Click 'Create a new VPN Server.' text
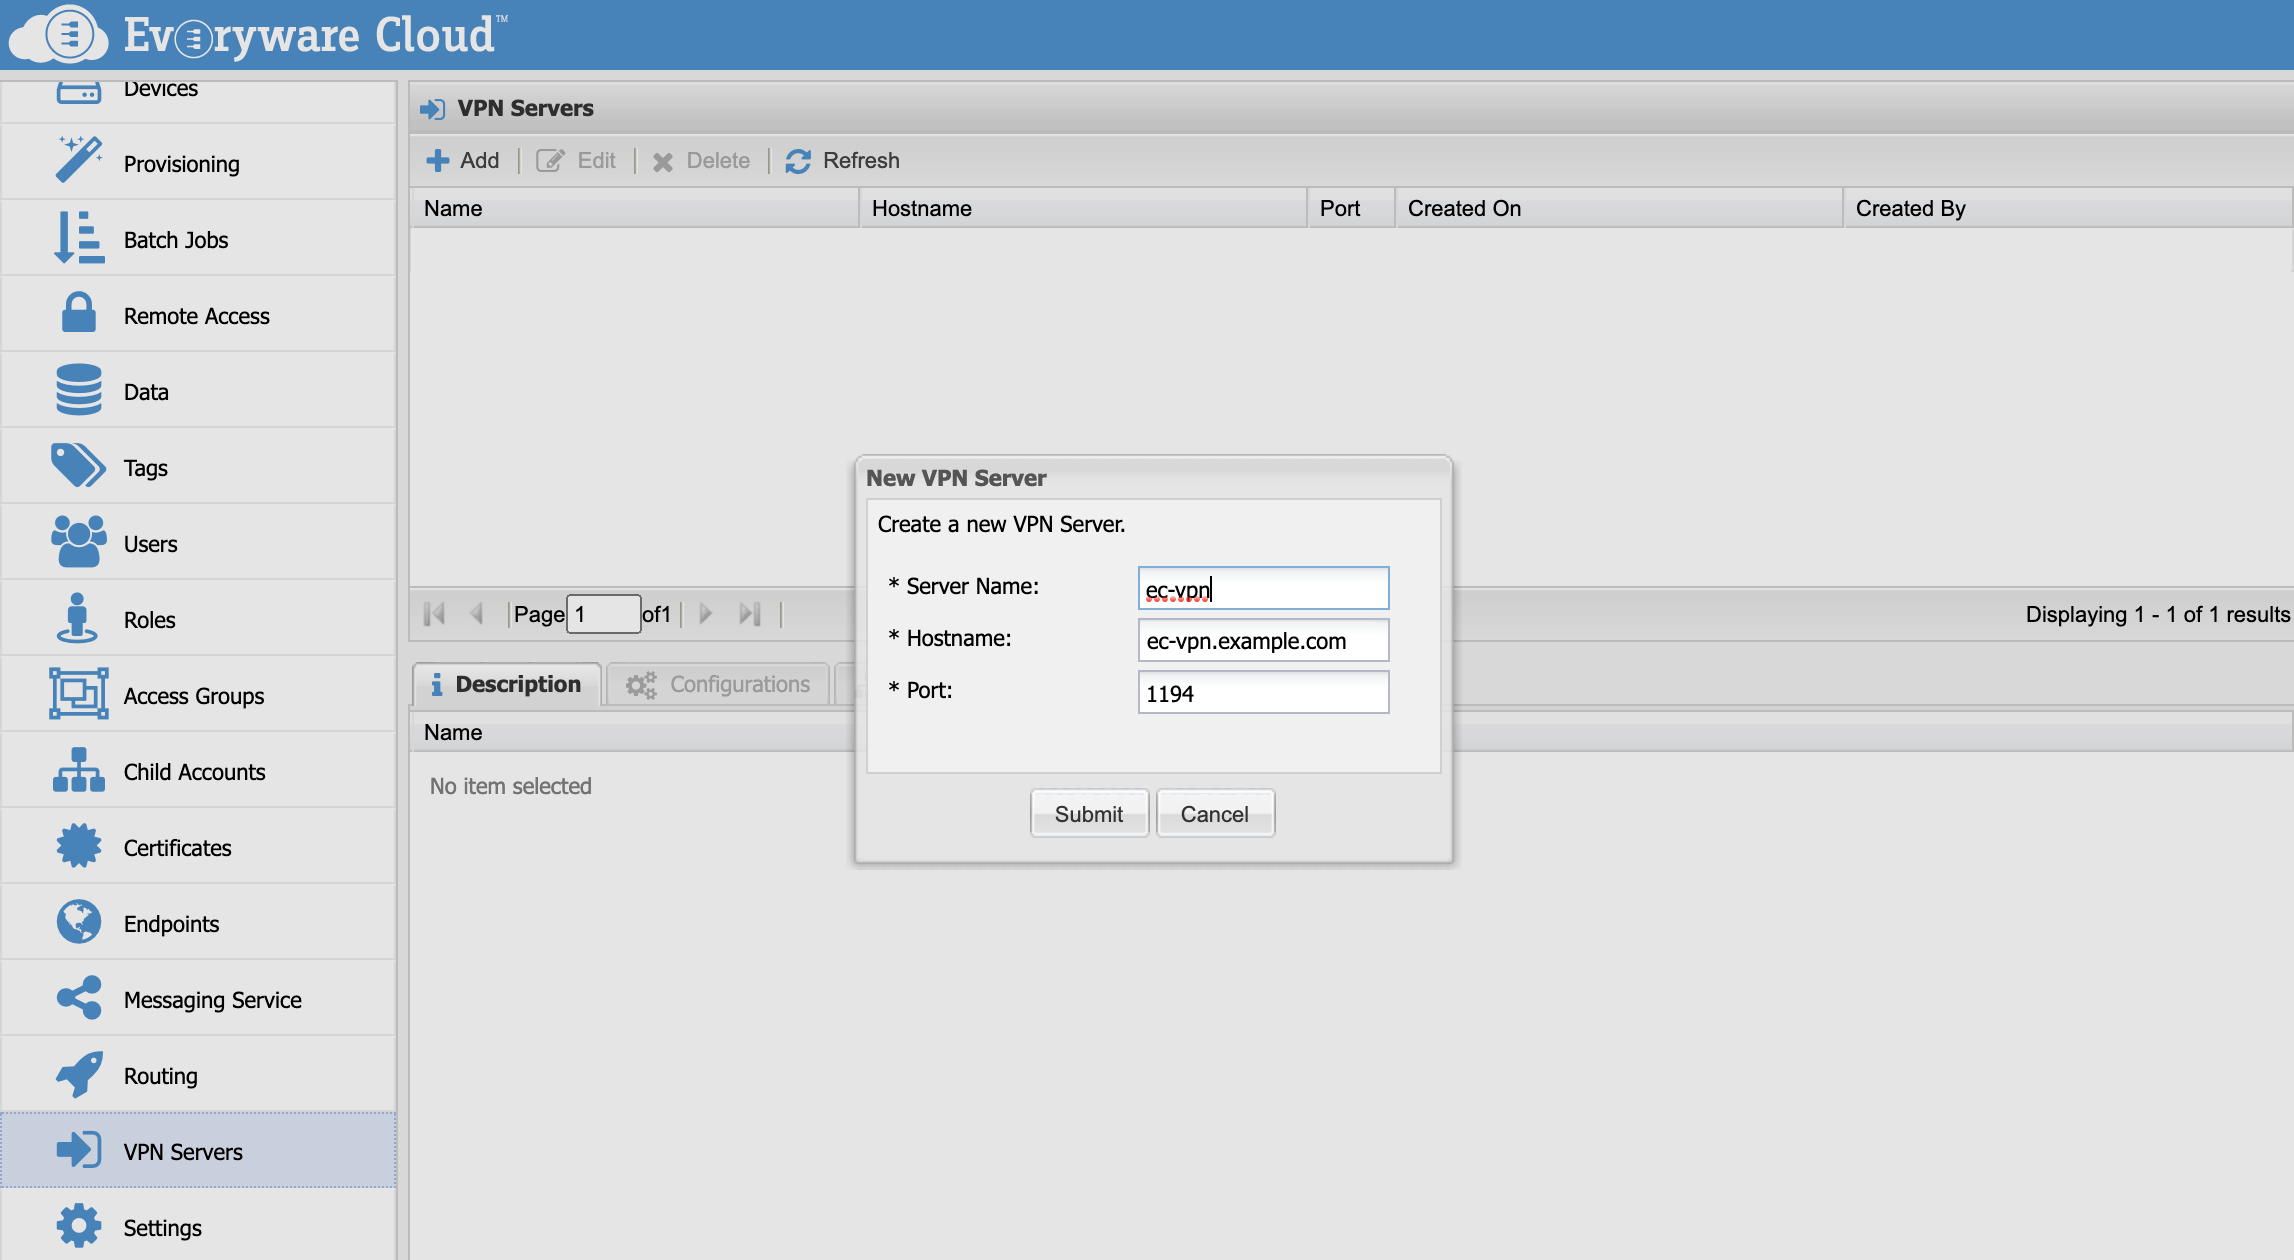The image size is (2294, 1260). pyautogui.click(x=1001, y=524)
